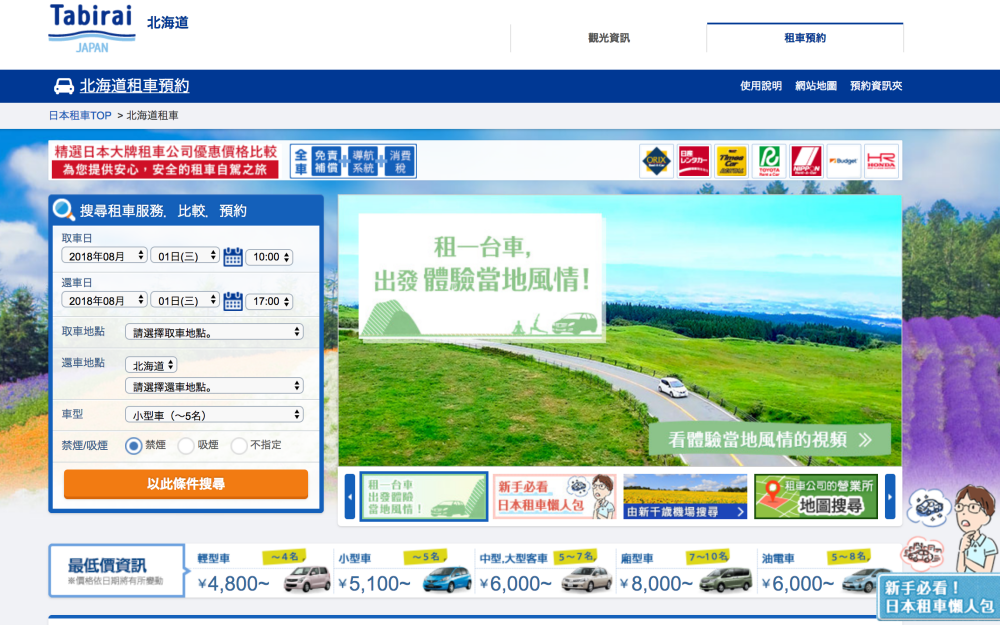Screen dimensions: 1000x625
Task: Click the 日本租車TOP breadcrumb link
Action: (80, 115)
